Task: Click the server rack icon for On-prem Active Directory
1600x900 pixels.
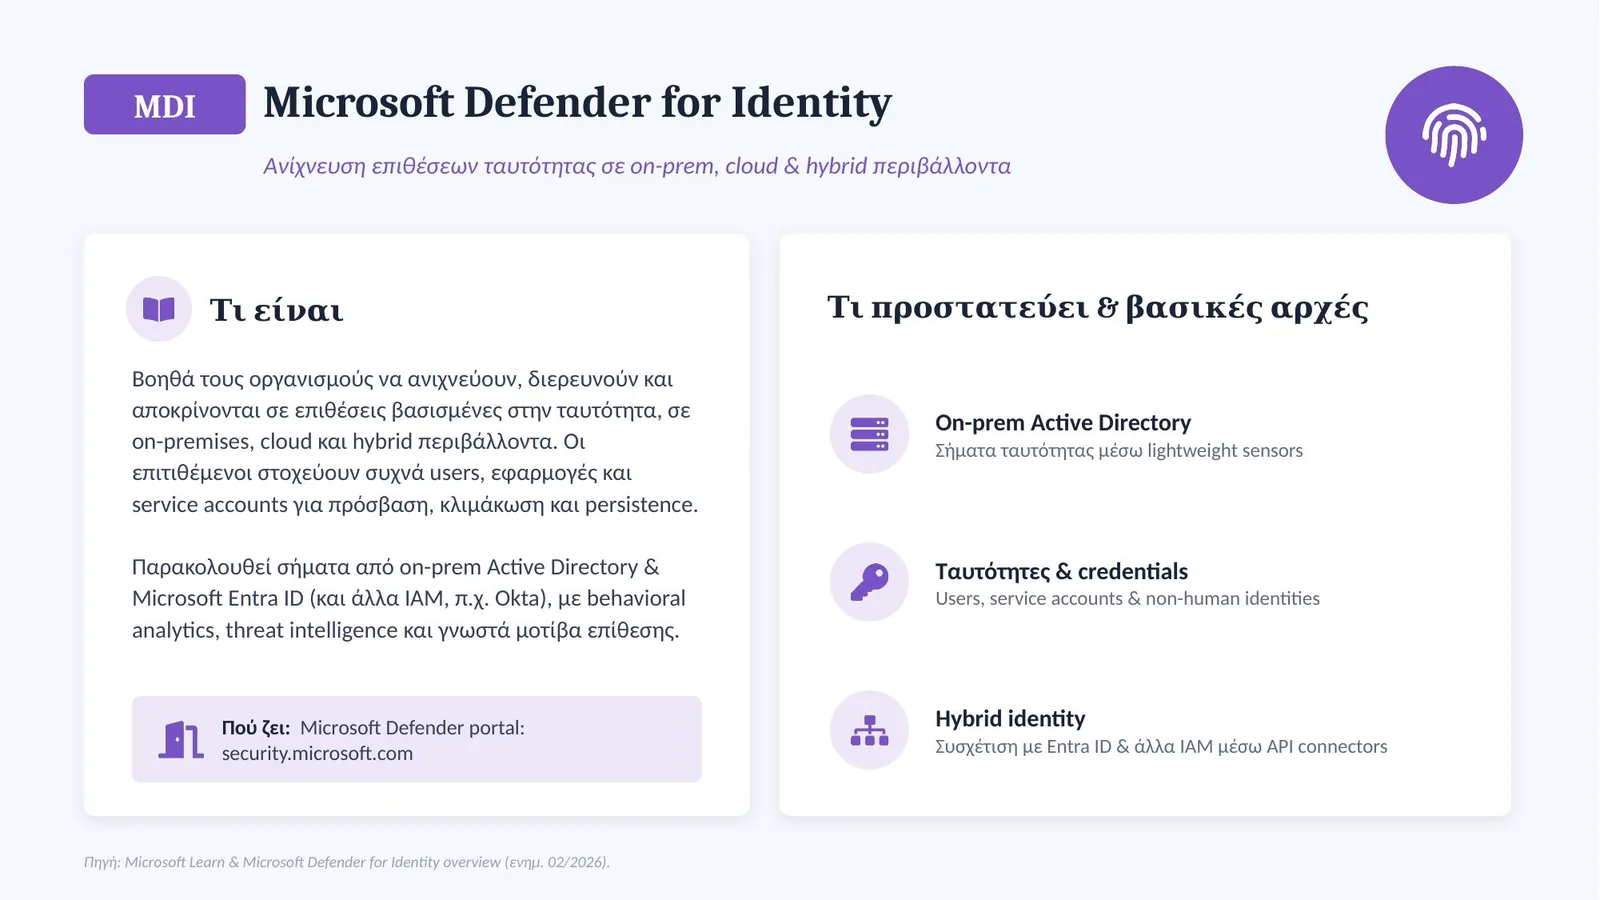Action: click(869, 434)
